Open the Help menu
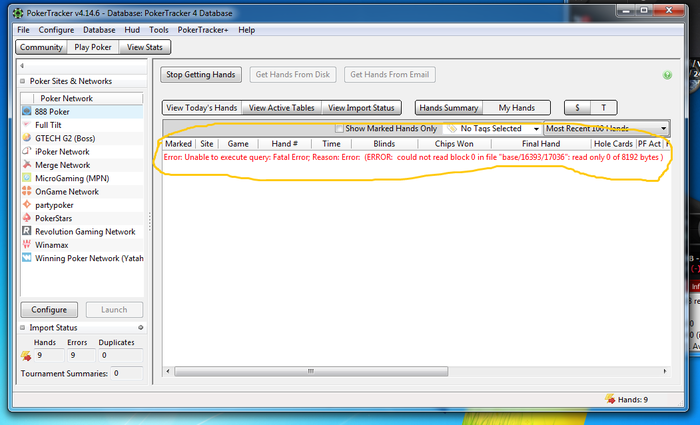The height and width of the screenshot is (425, 700). [x=246, y=30]
